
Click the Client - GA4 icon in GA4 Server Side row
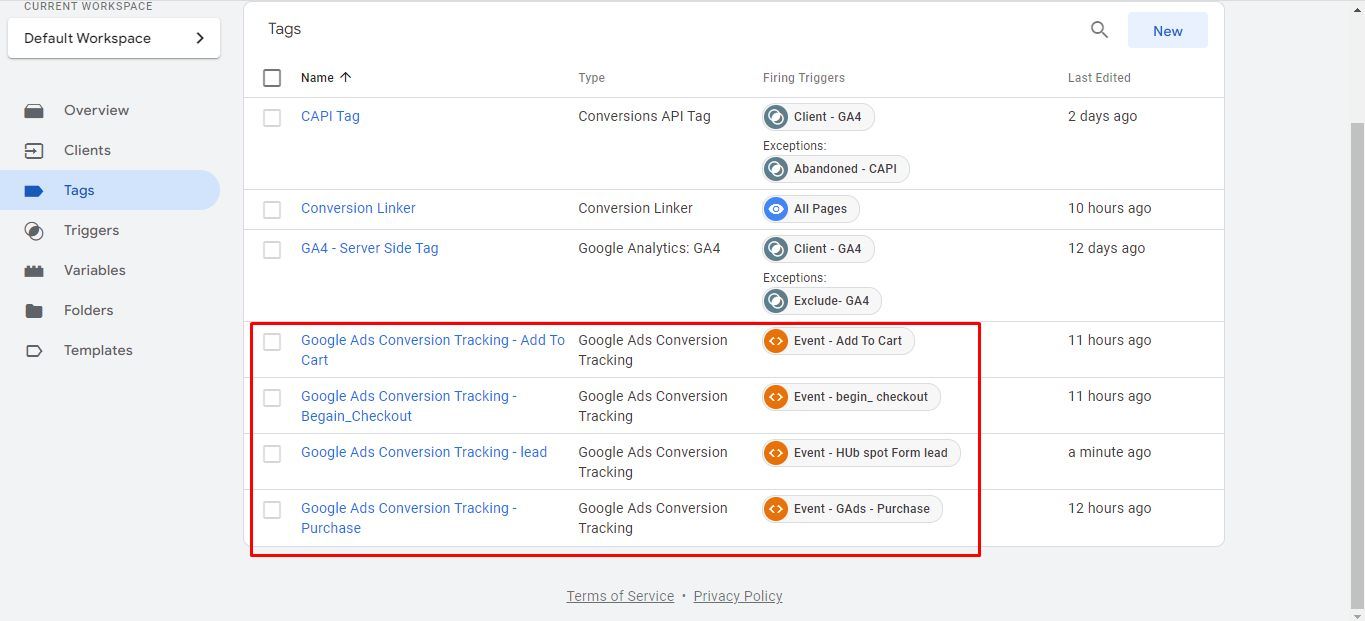point(776,249)
